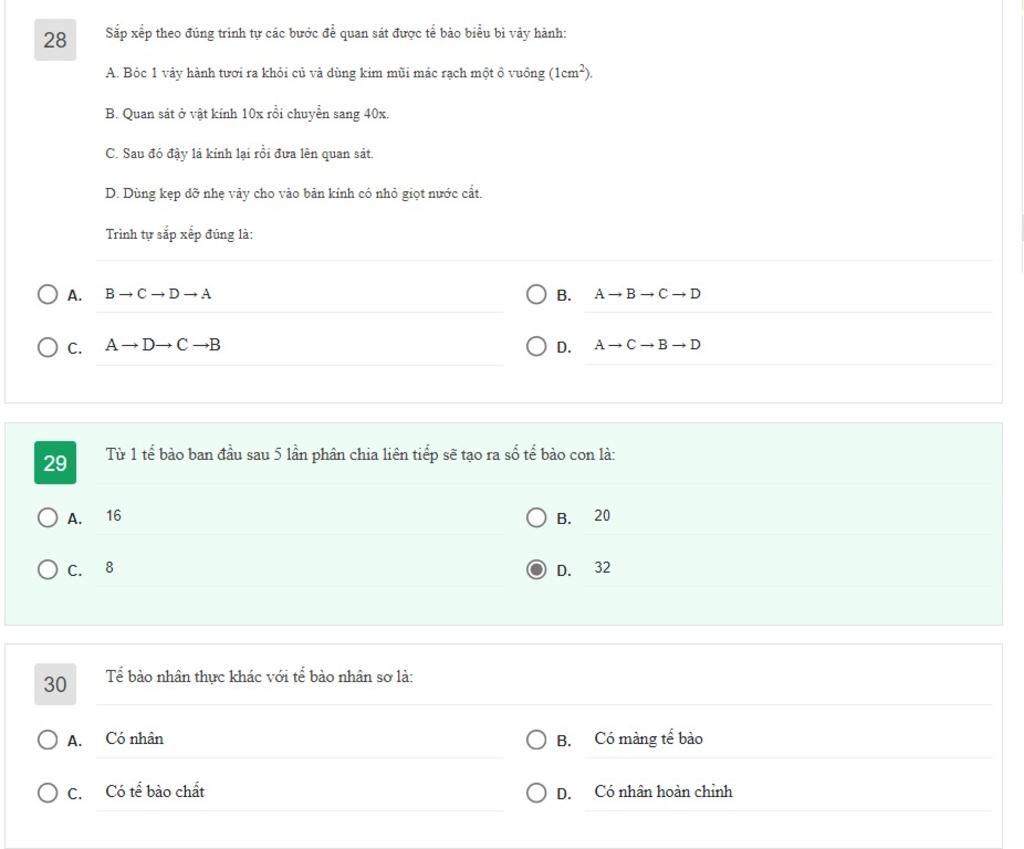Click answer text 'B → C → D → A'

(x=158, y=294)
